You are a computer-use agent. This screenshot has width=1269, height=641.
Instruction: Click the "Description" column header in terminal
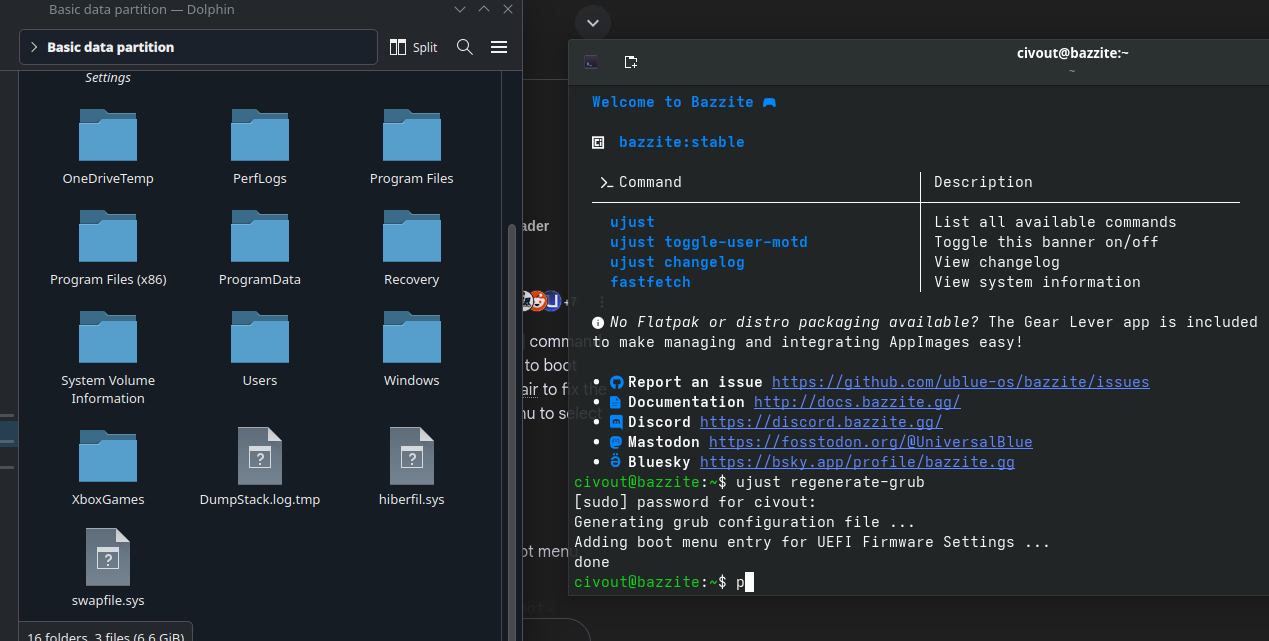tap(983, 182)
